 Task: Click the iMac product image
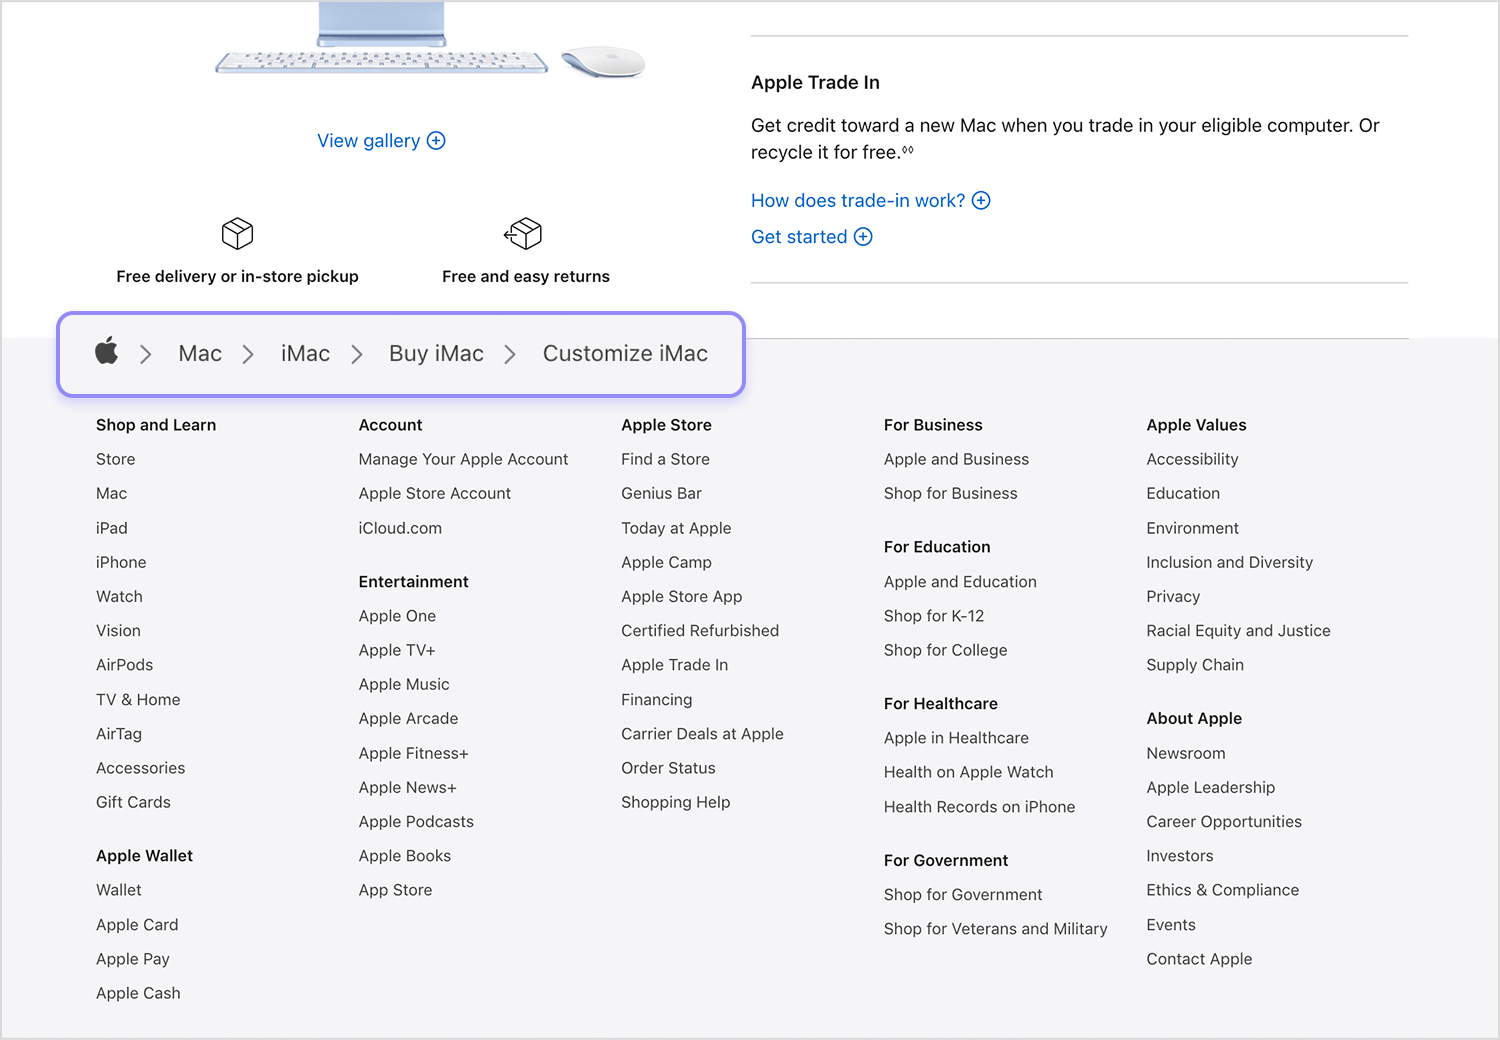[430, 40]
